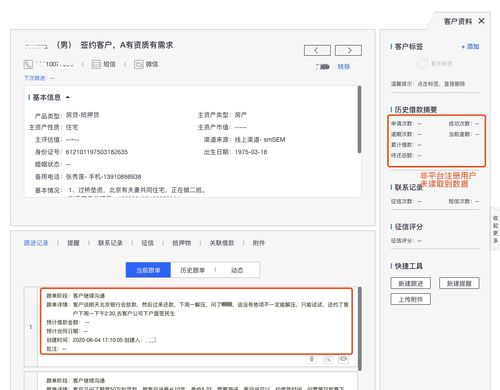This screenshot has width=500, height=390.
Task: Click the 住宅 asset property value
Action: (72, 127)
